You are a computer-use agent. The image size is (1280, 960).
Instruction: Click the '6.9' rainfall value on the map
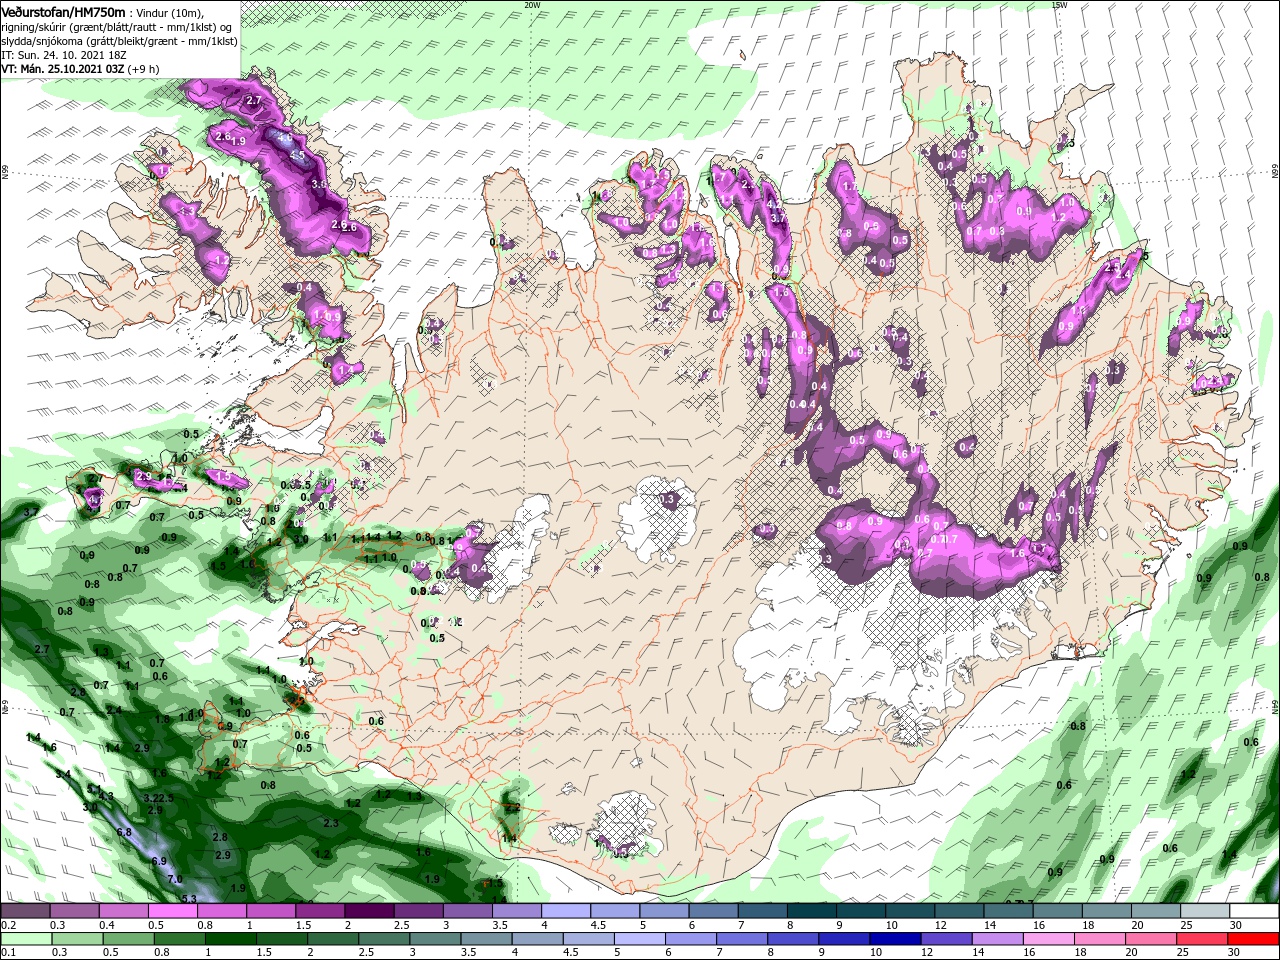[x=158, y=861]
